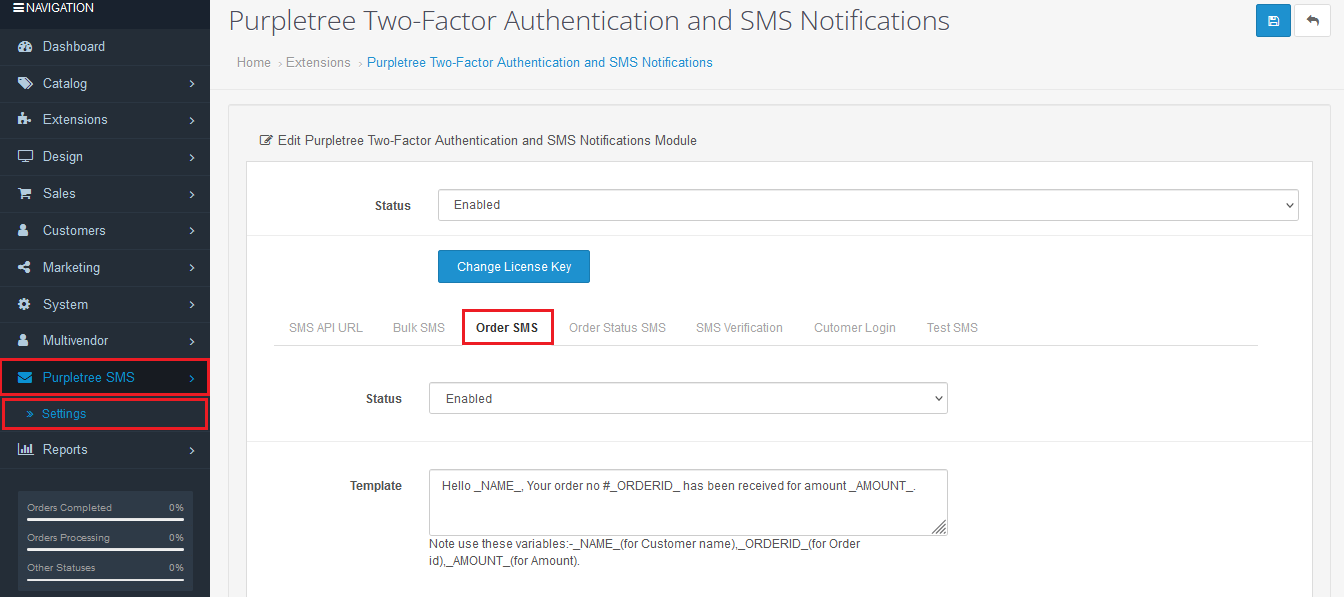The width and height of the screenshot is (1344, 597).
Task: Click the Home breadcrumb link
Action: 254,63
